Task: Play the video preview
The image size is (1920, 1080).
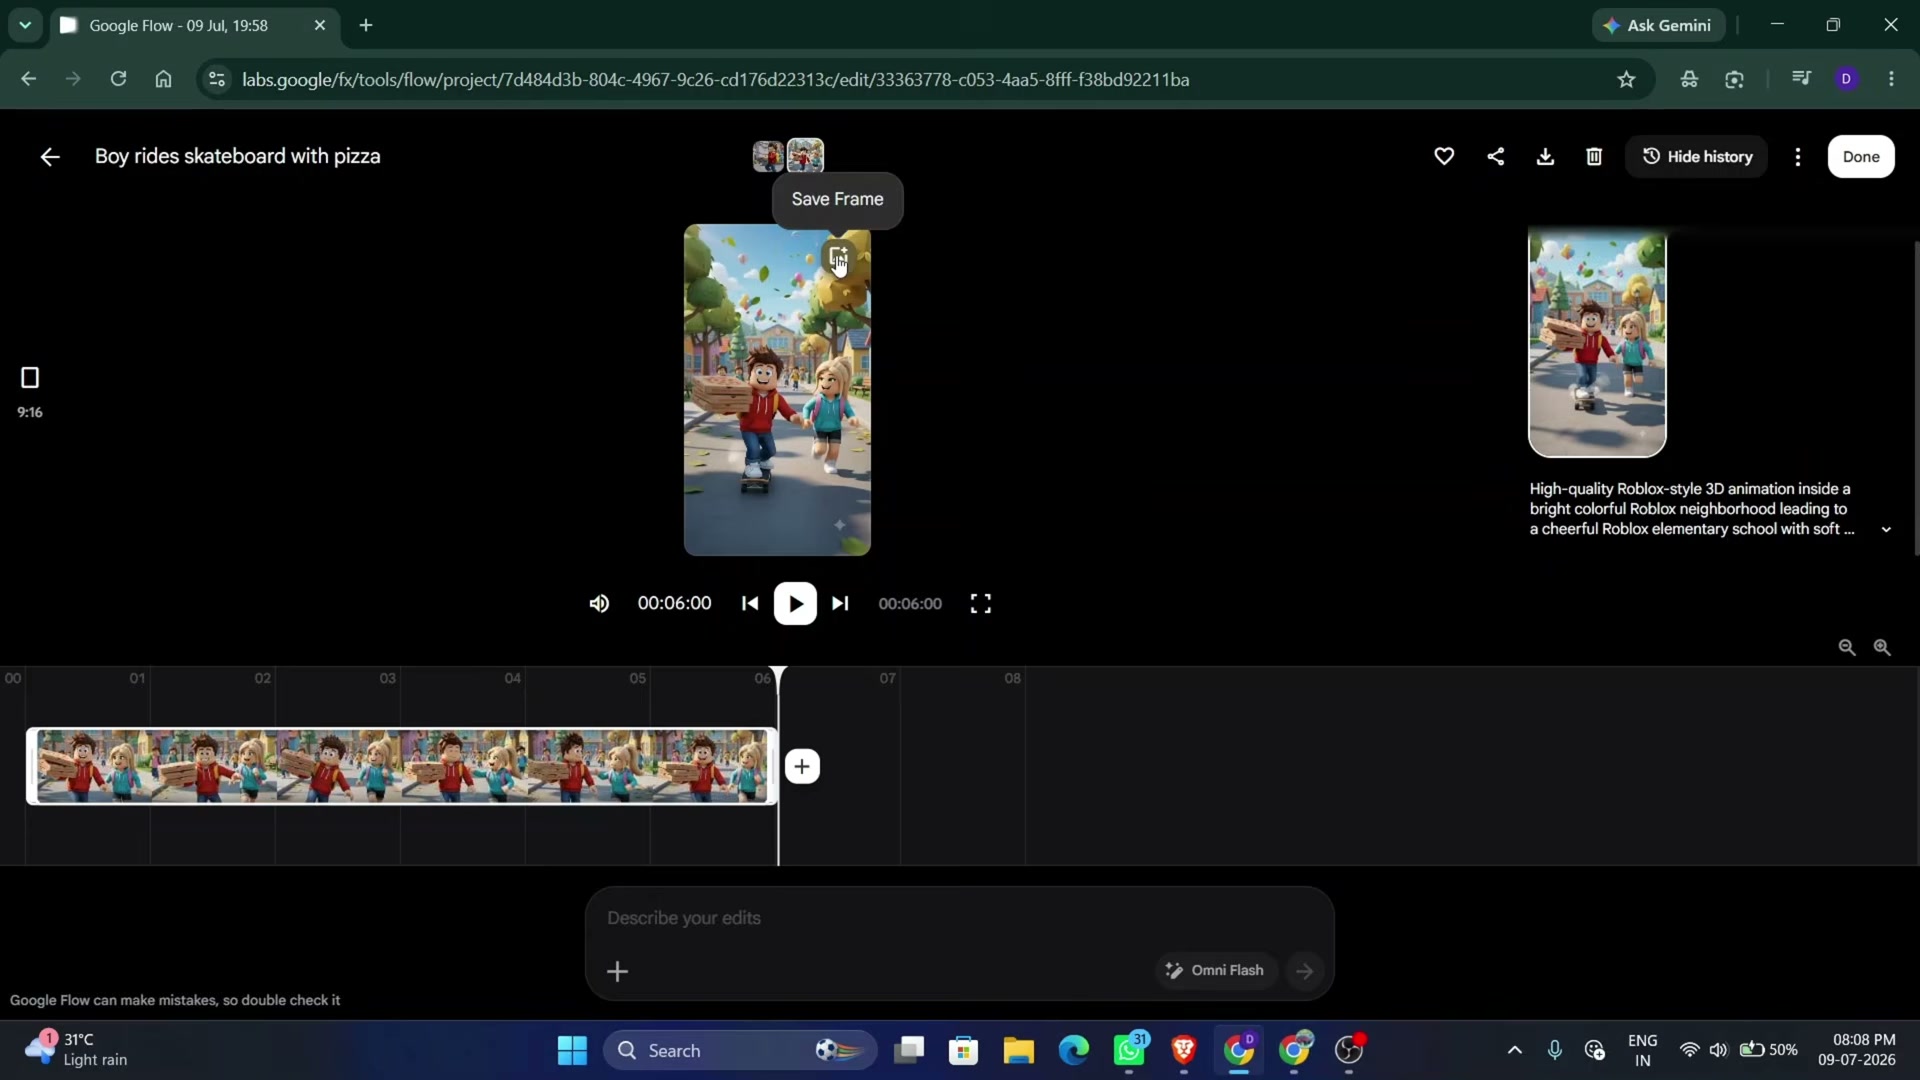Action: click(795, 604)
